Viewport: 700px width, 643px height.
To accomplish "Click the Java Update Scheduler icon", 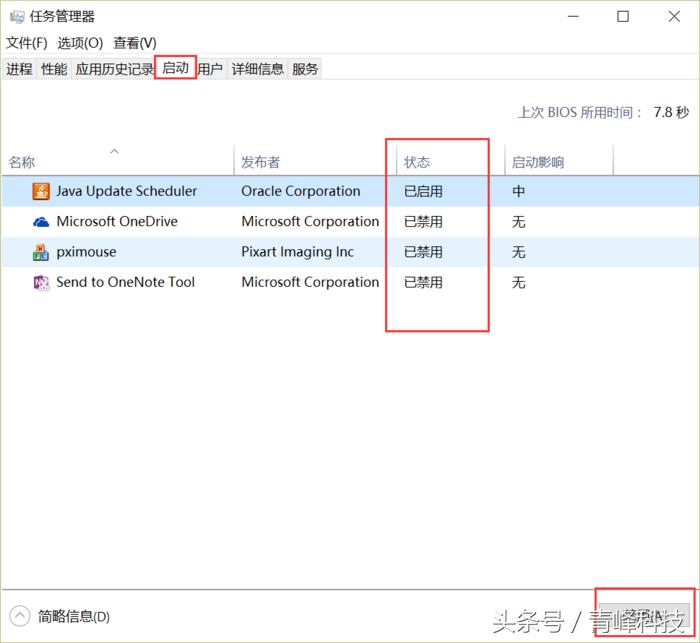I will [x=41, y=191].
